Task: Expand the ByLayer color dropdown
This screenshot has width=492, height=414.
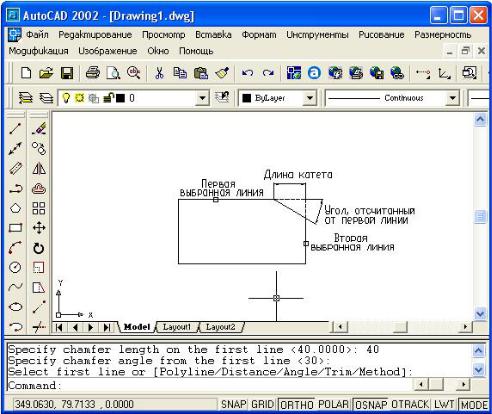Action: coord(310,98)
